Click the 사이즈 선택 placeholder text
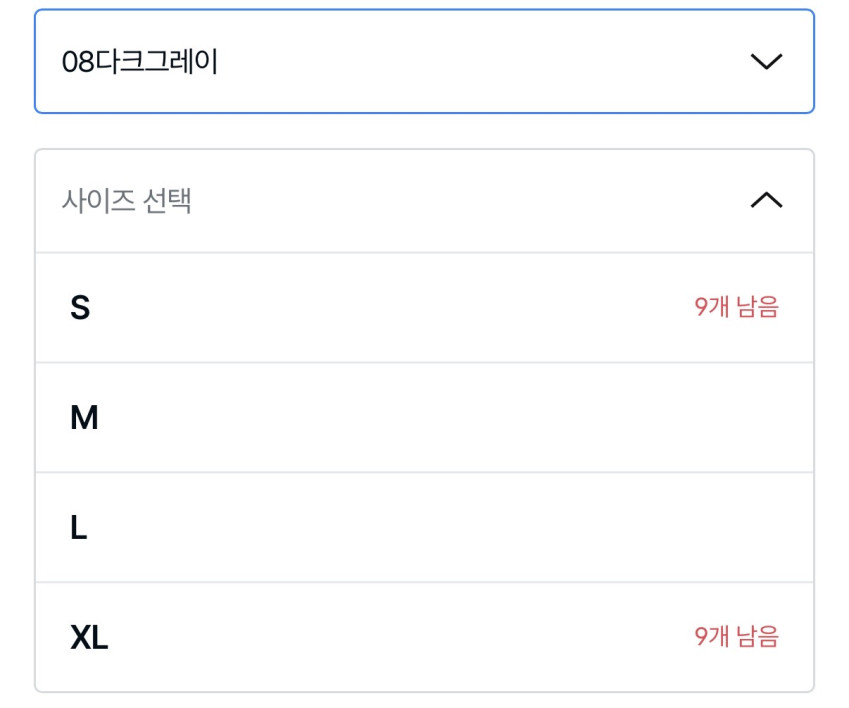Screen dimensions: 849x708 point(126,201)
